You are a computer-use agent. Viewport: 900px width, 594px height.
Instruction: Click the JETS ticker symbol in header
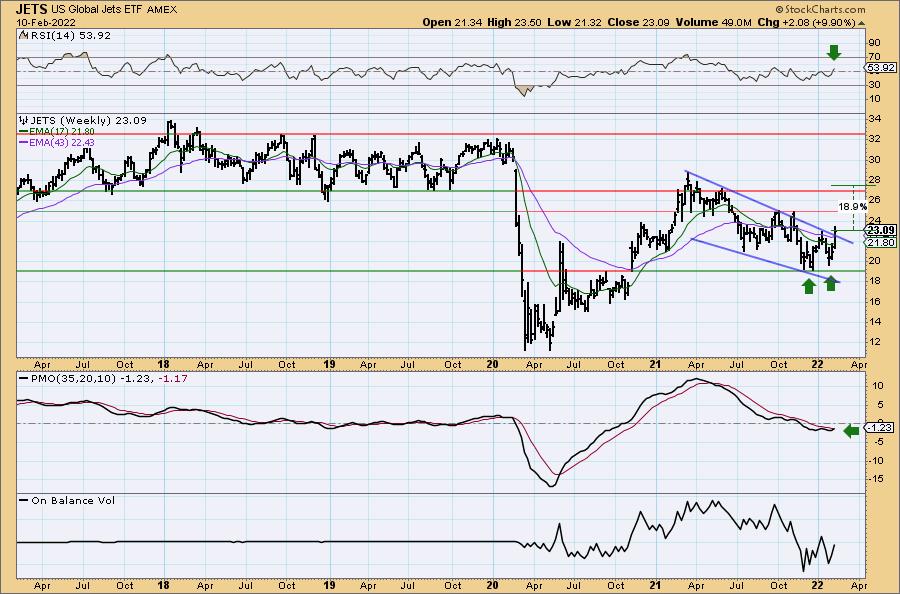click(32, 9)
